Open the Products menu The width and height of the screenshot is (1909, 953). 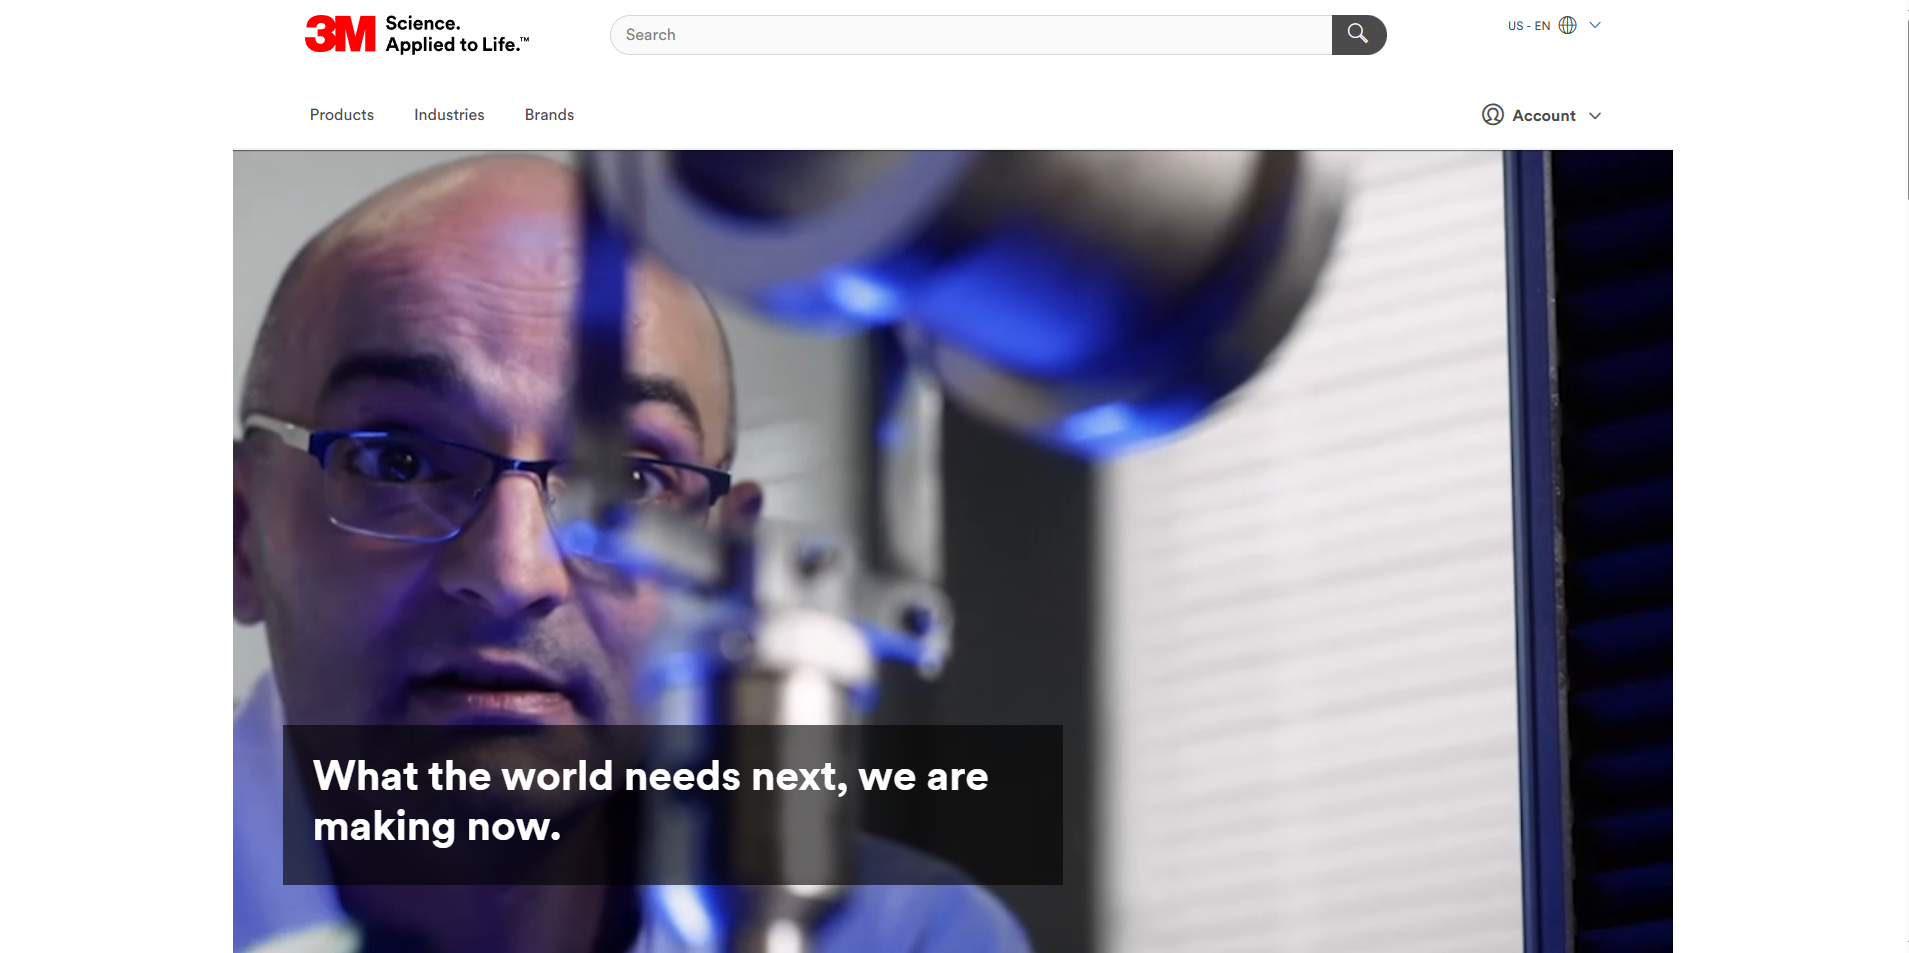341,115
